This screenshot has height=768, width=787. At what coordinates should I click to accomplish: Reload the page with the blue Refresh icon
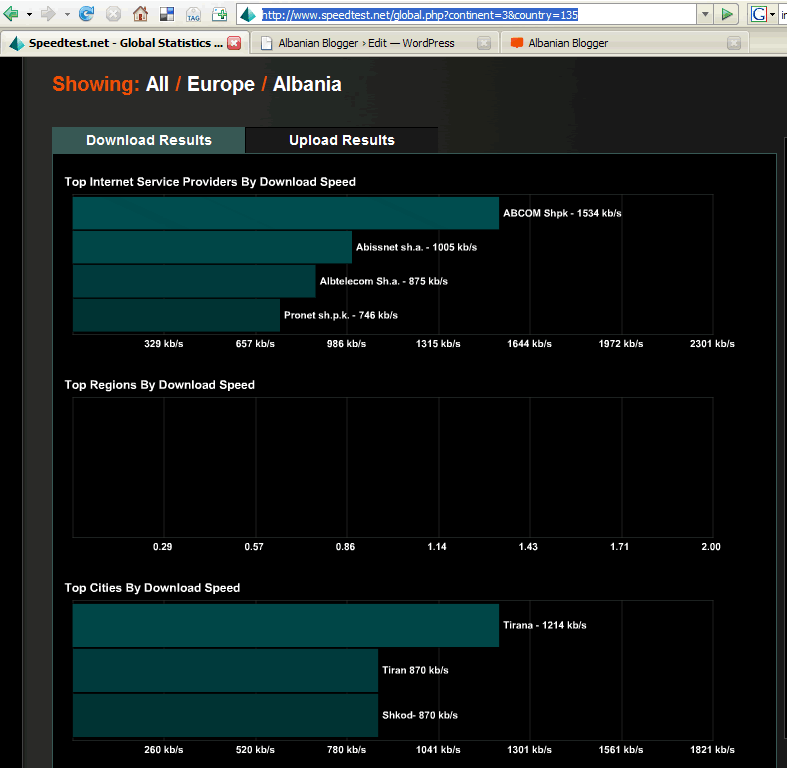click(86, 14)
